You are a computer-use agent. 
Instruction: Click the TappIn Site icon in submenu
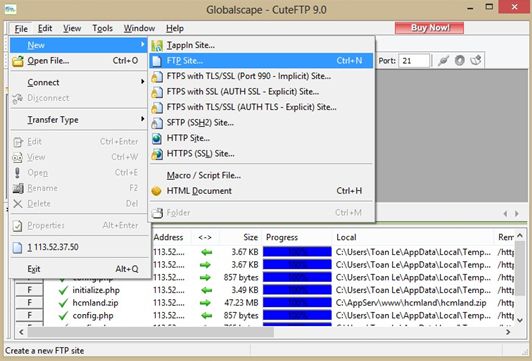(x=157, y=45)
